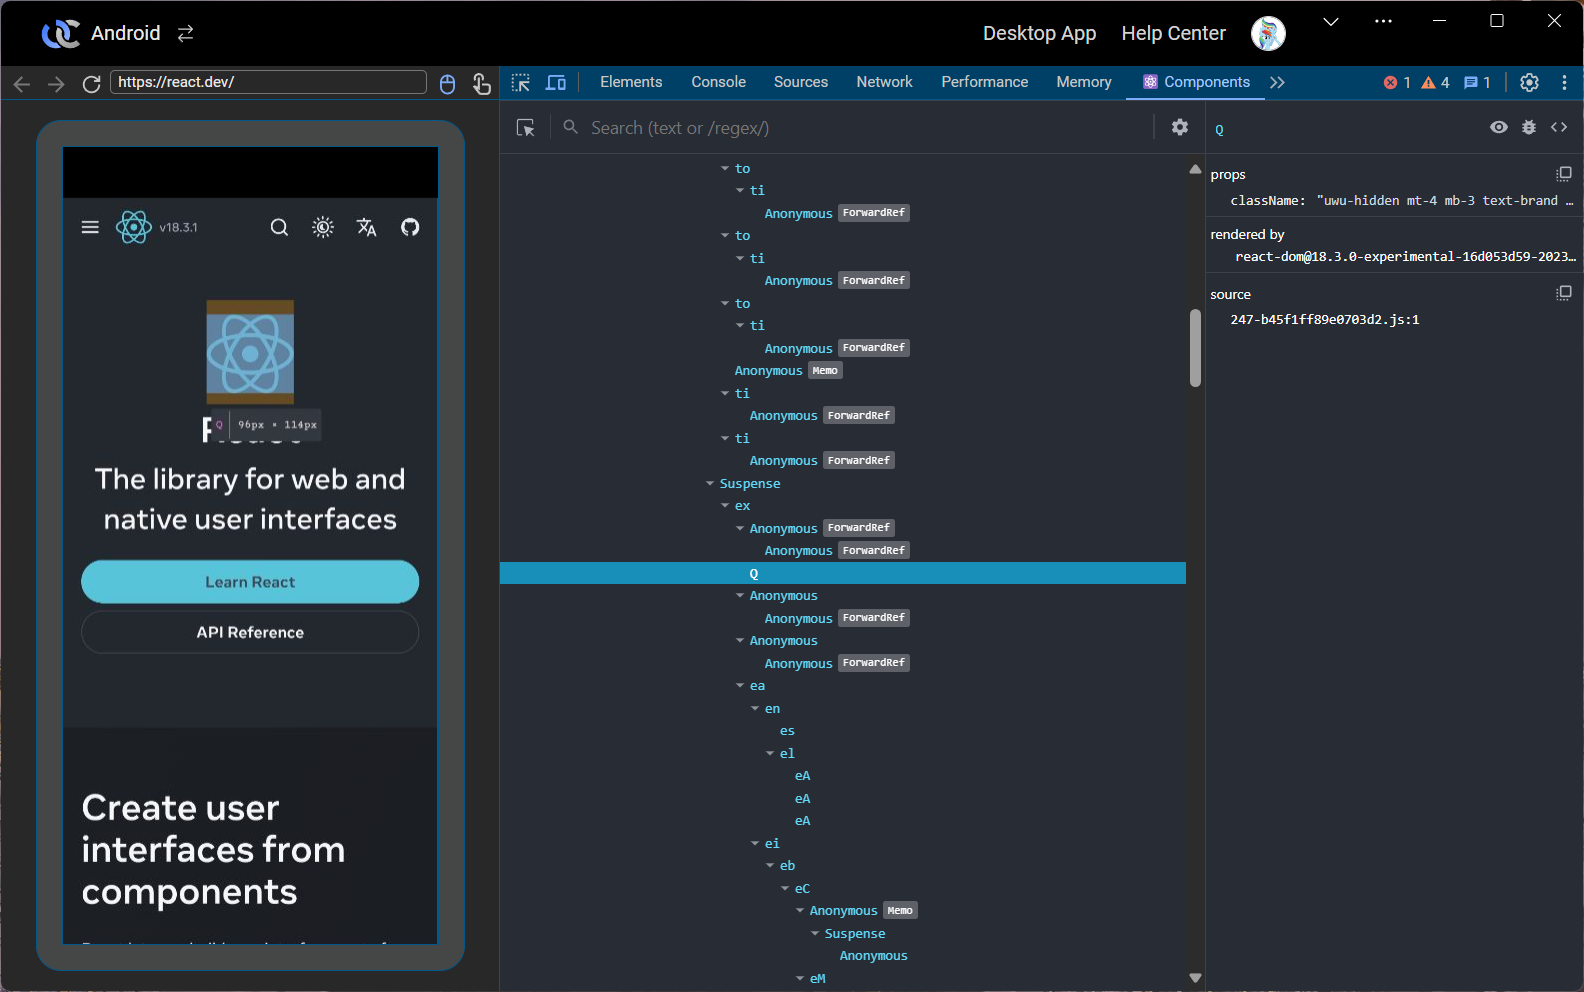Open DevTools settings gear
Screen dimensions: 1584x992
(1529, 82)
